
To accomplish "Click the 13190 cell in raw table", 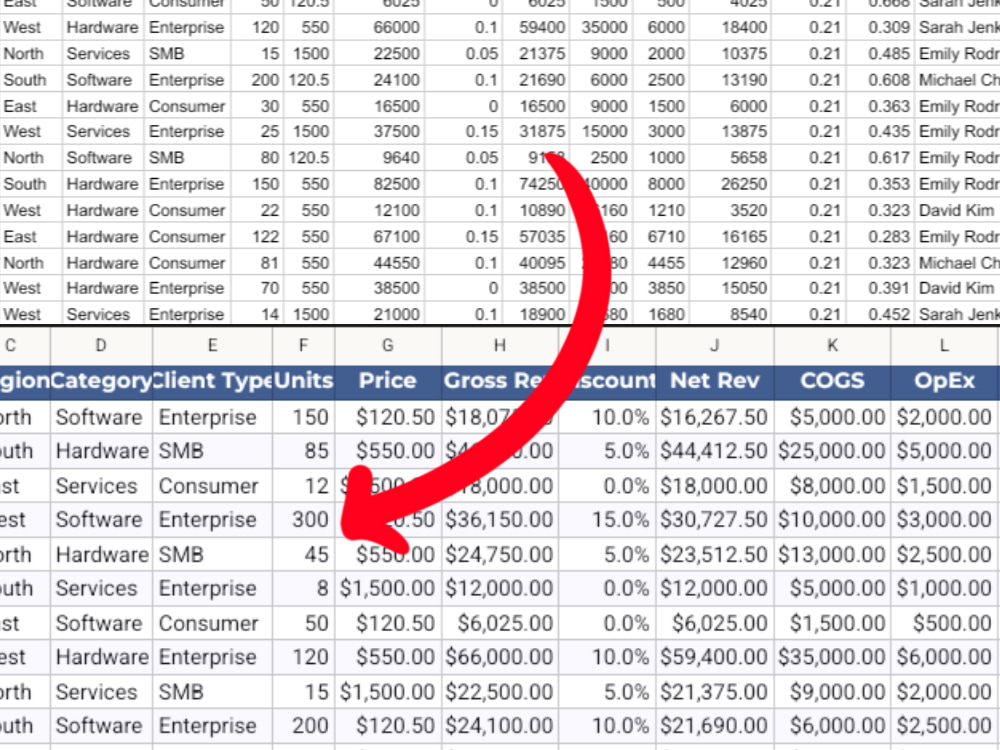I will (730, 80).
